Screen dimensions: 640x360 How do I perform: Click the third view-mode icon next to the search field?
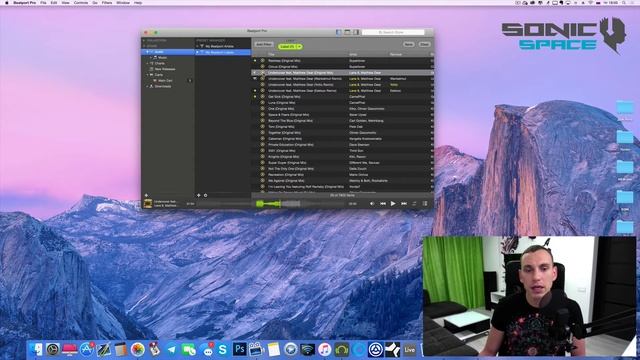356,32
